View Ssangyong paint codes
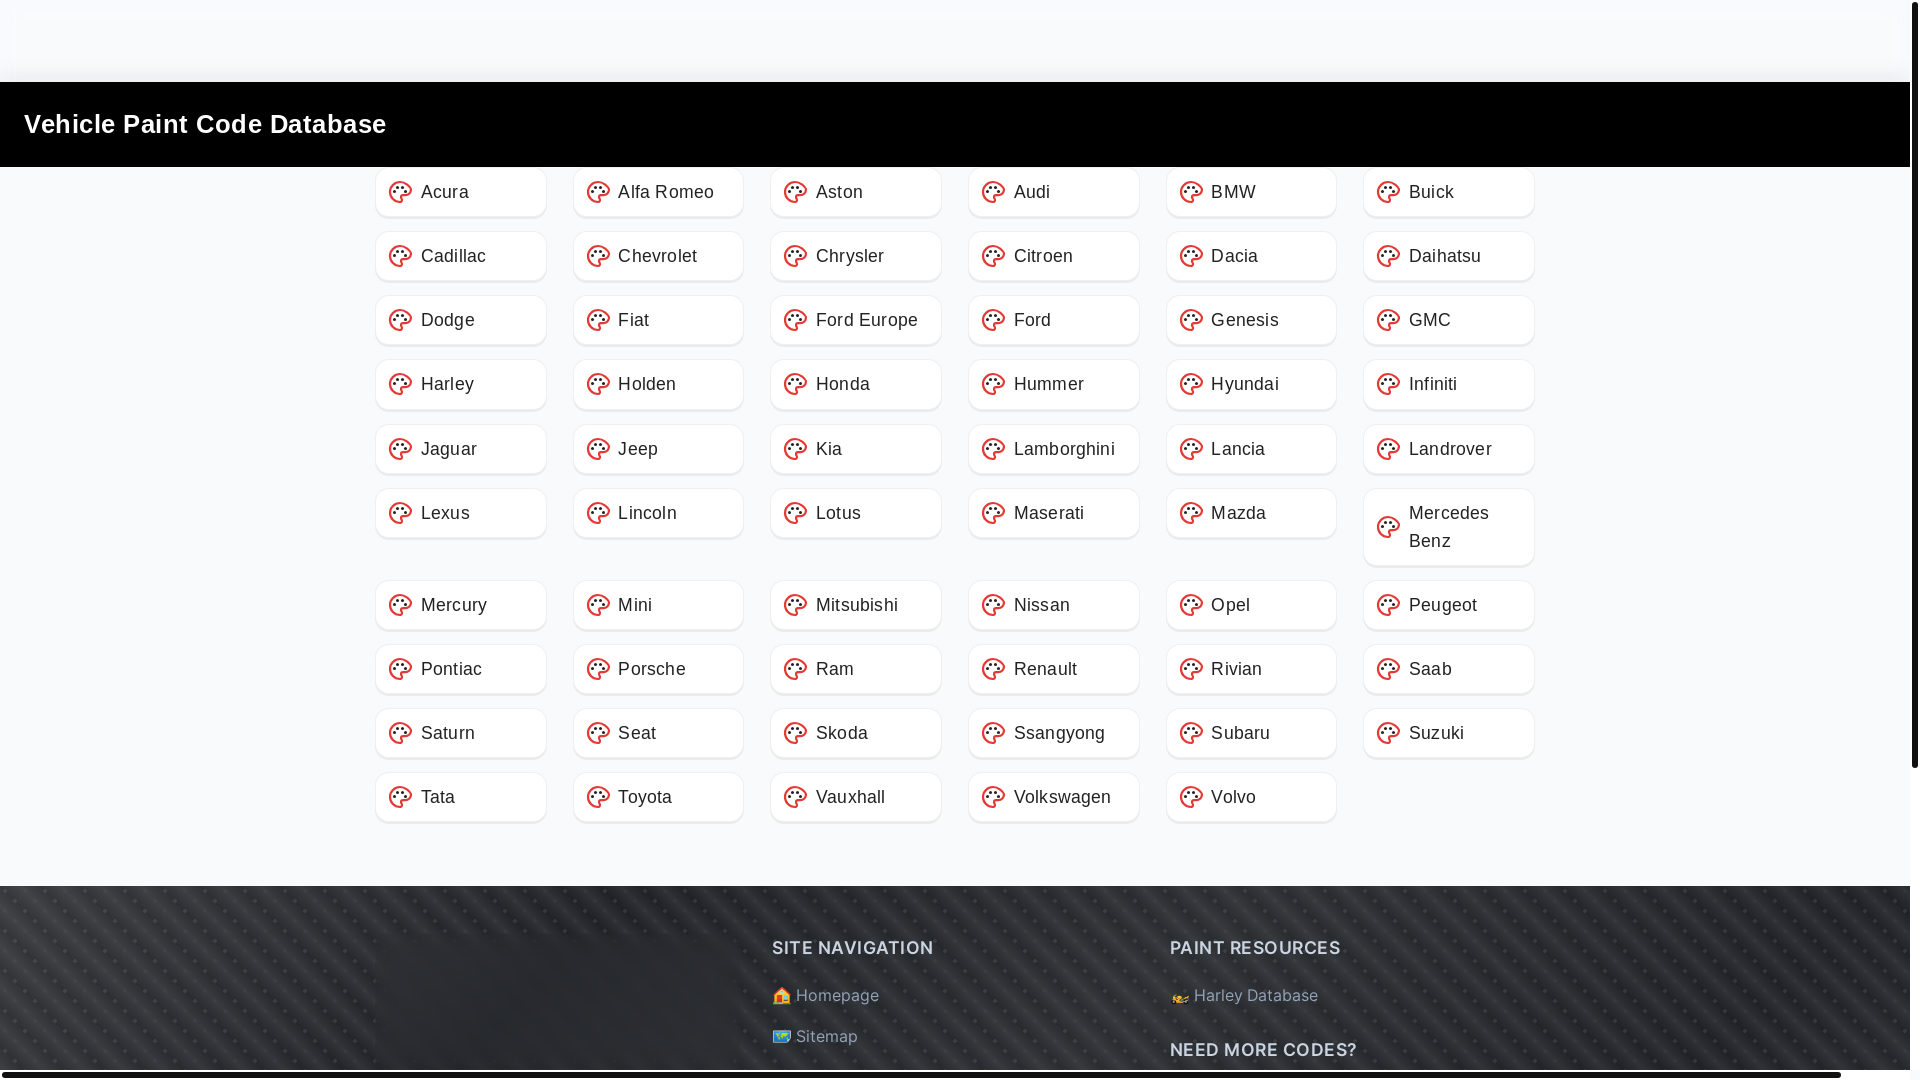 1054,733
